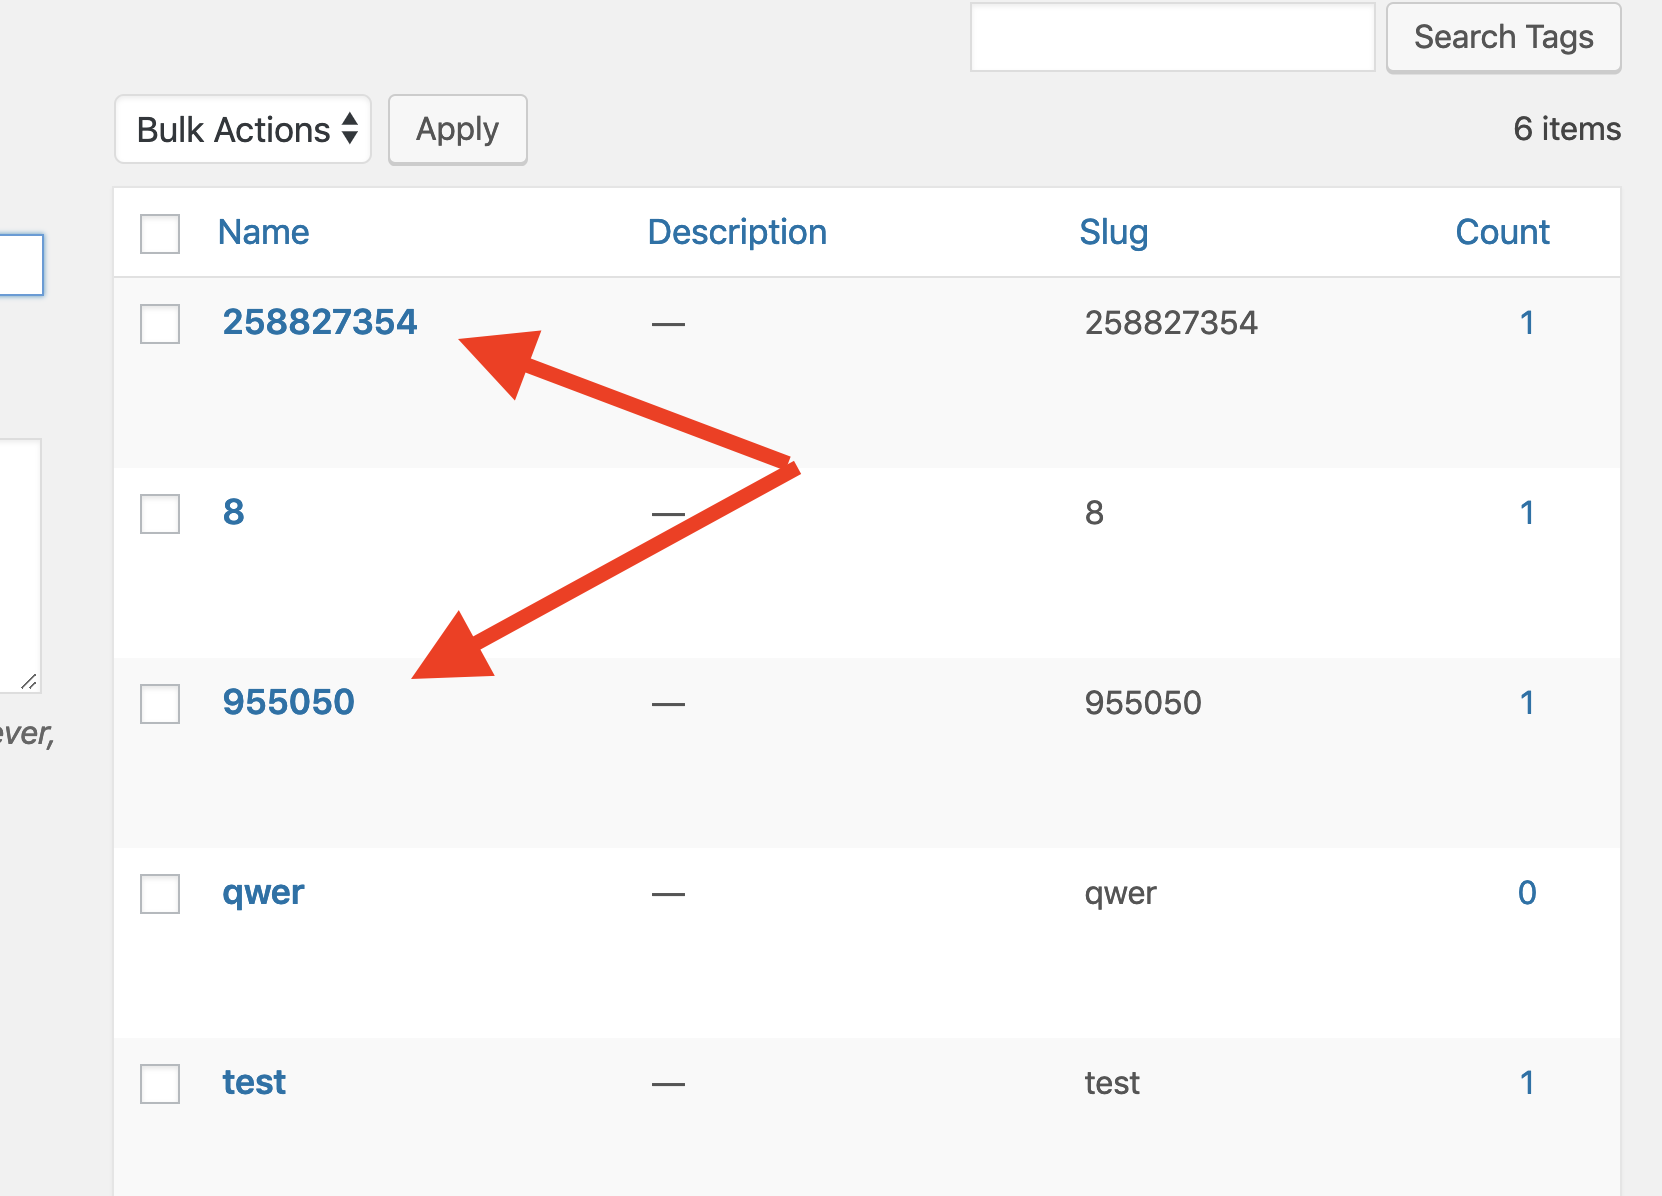Click the Search Tags button
The width and height of the screenshot is (1662, 1196).
coord(1503,38)
